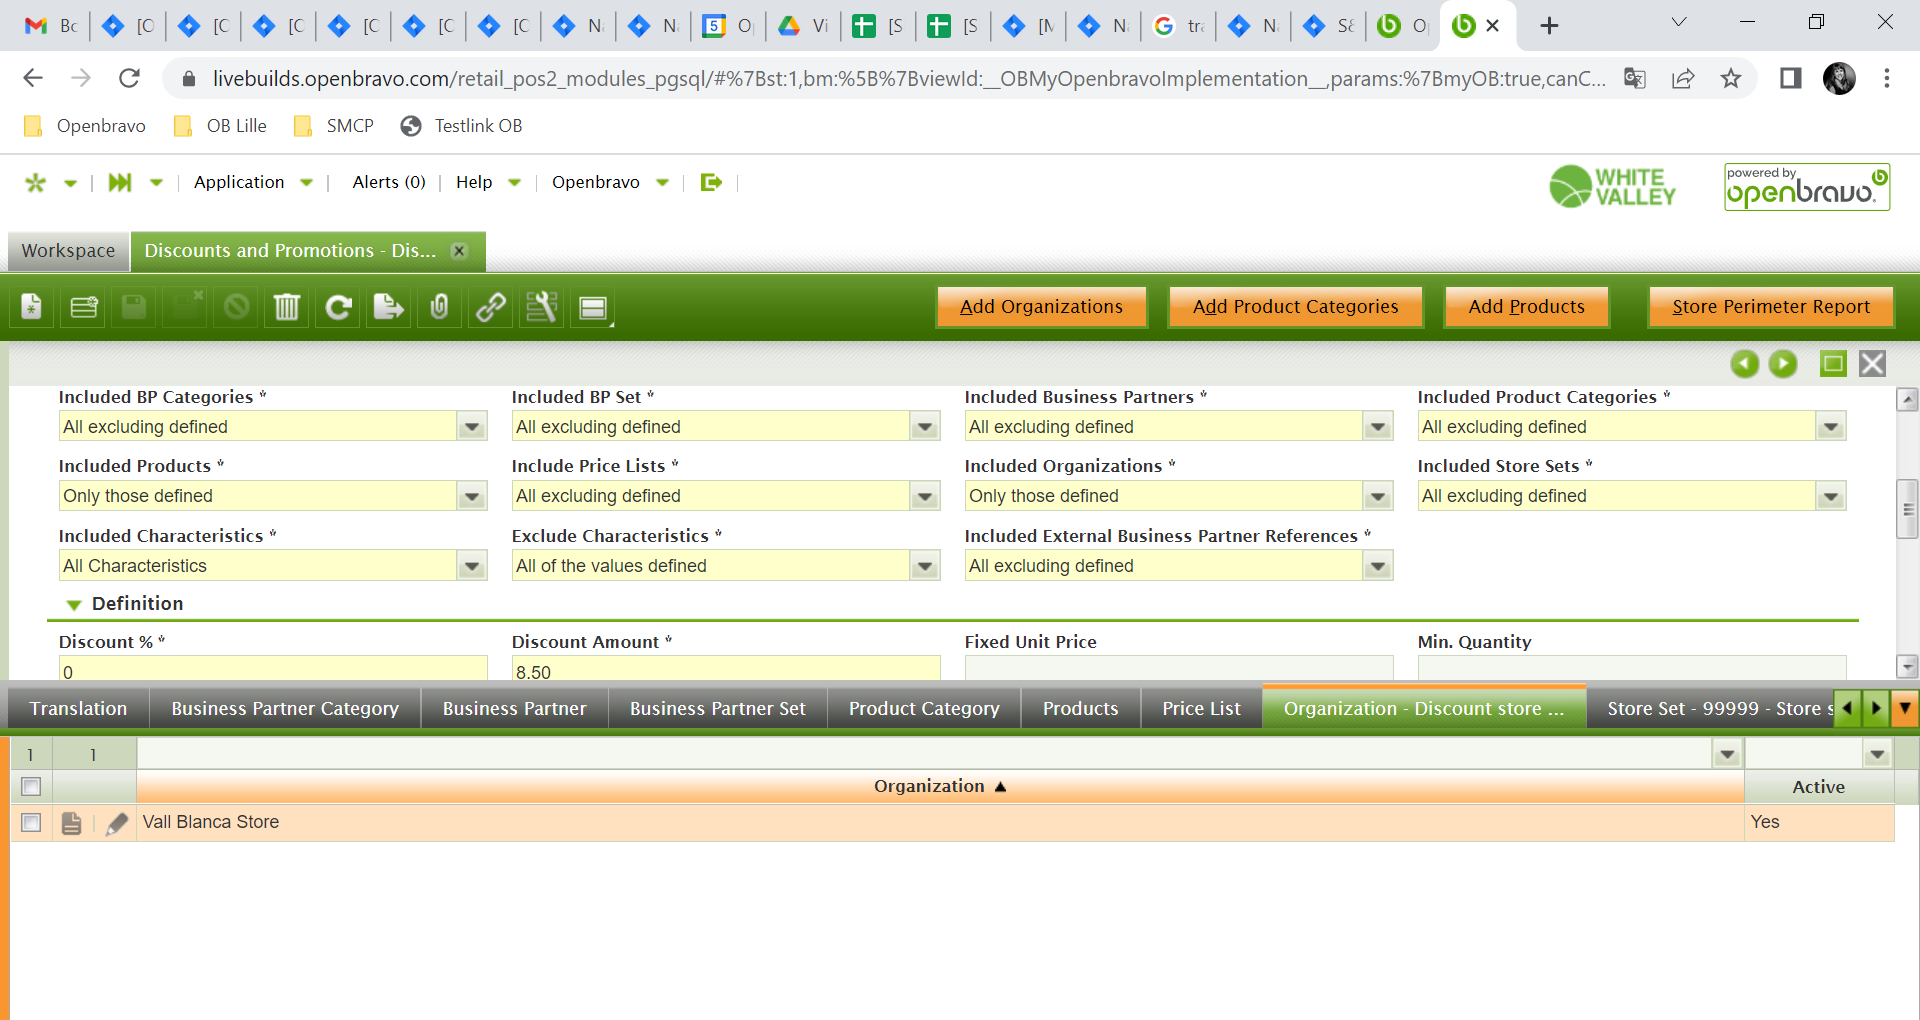Image resolution: width=1920 pixels, height=1020 pixels.
Task: Click the trash can delete icon
Action: coord(286,307)
